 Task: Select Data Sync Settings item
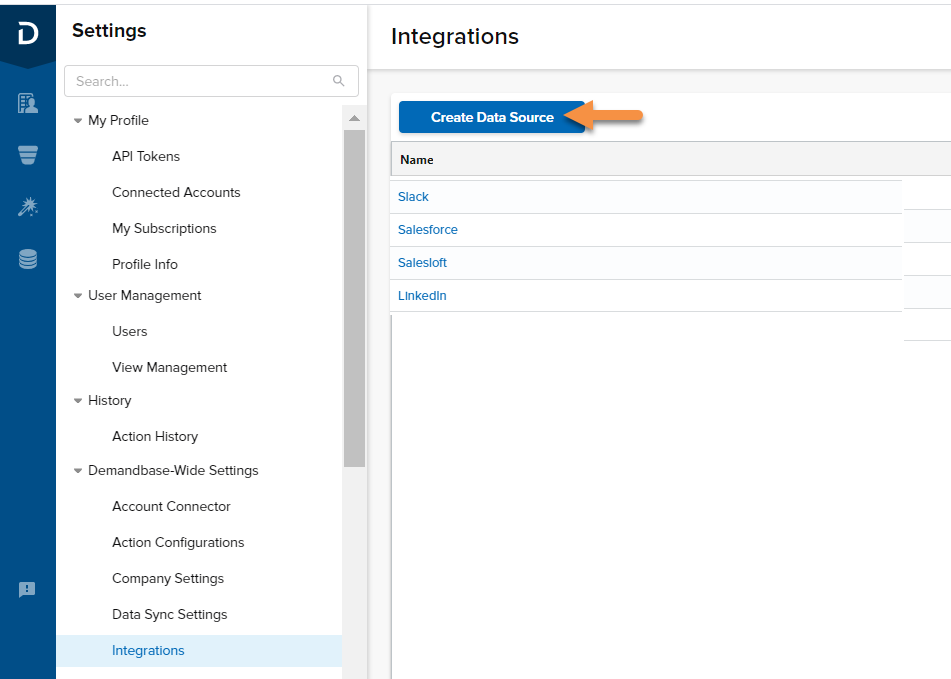point(170,614)
